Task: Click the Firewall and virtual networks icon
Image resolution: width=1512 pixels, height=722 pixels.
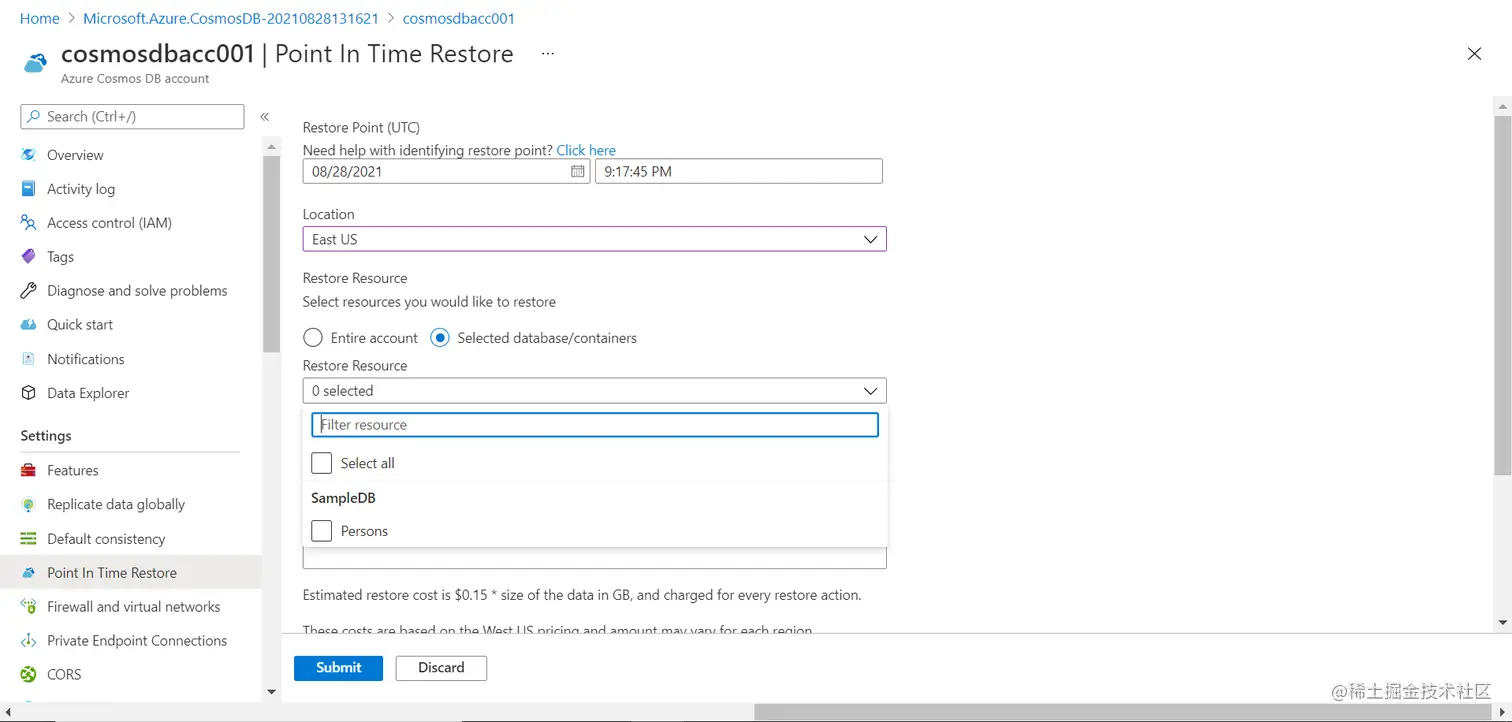Action: pyautogui.click(x=29, y=607)
